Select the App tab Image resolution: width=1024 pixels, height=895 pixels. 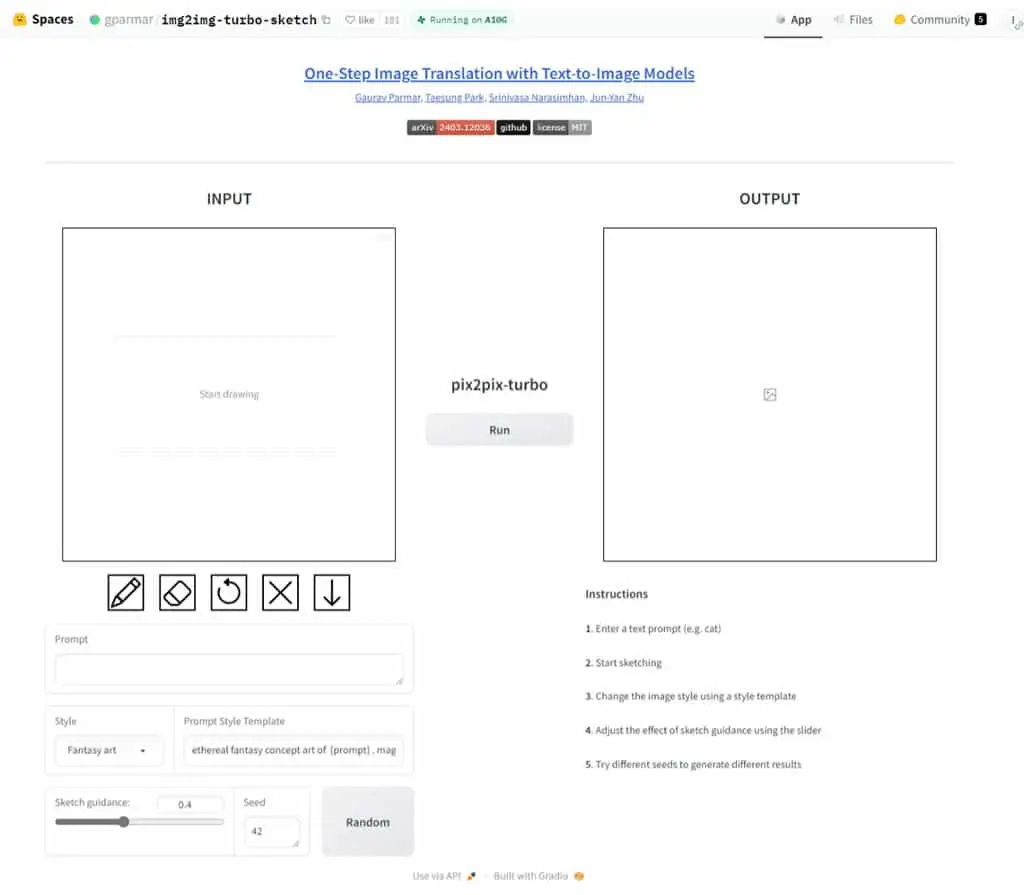(x=793, y=20)
